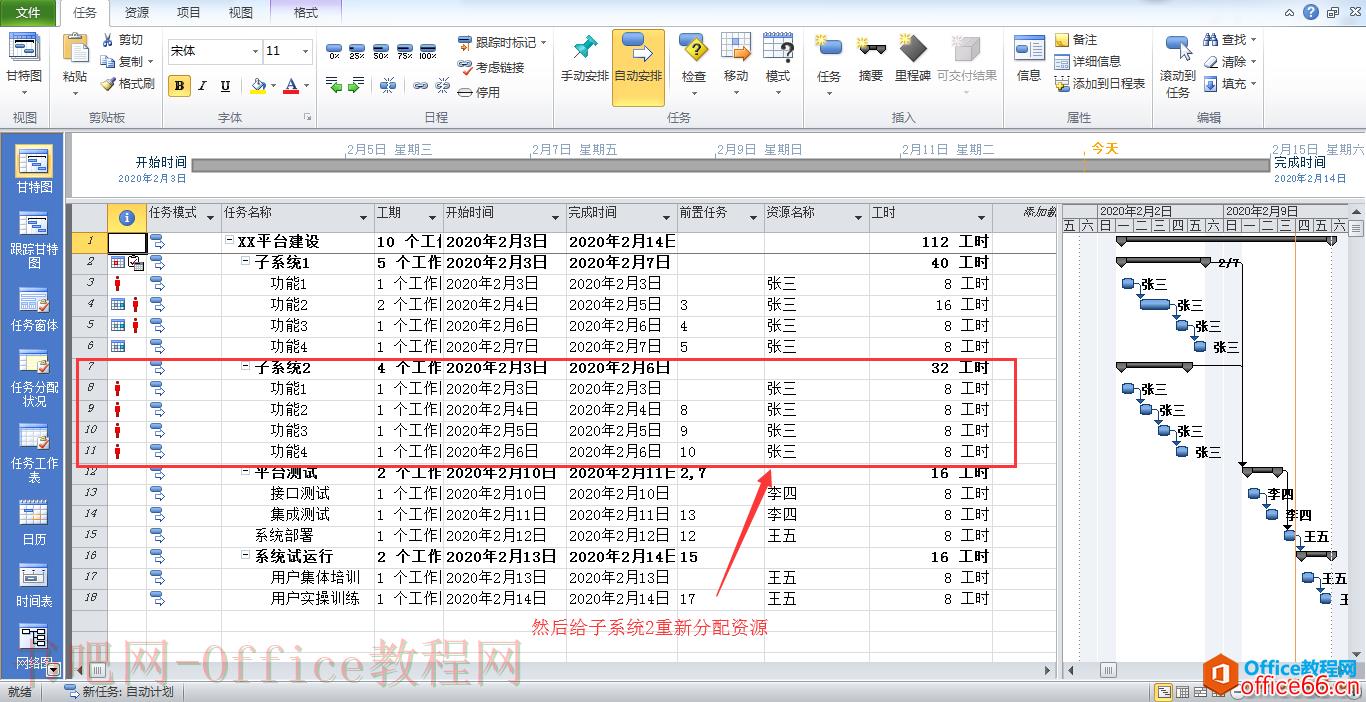
Task: Click 检查 inspect task button
Action: tap(694, 62)
